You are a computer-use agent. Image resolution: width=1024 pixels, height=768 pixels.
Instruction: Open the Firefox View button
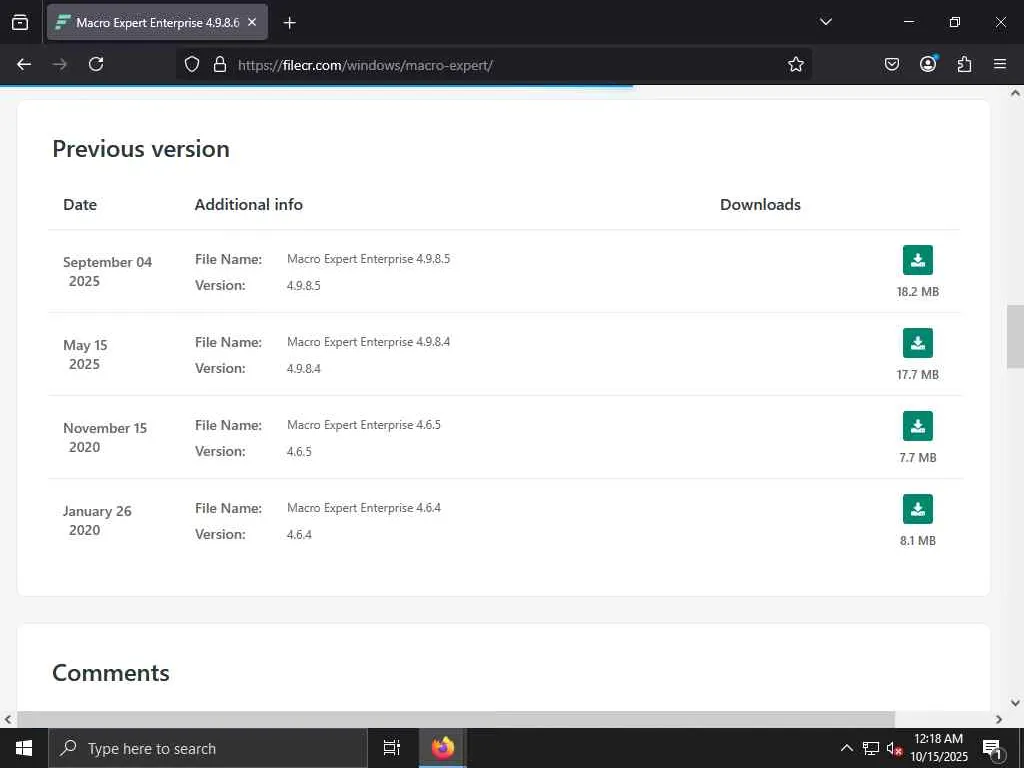tap(20, 22)
